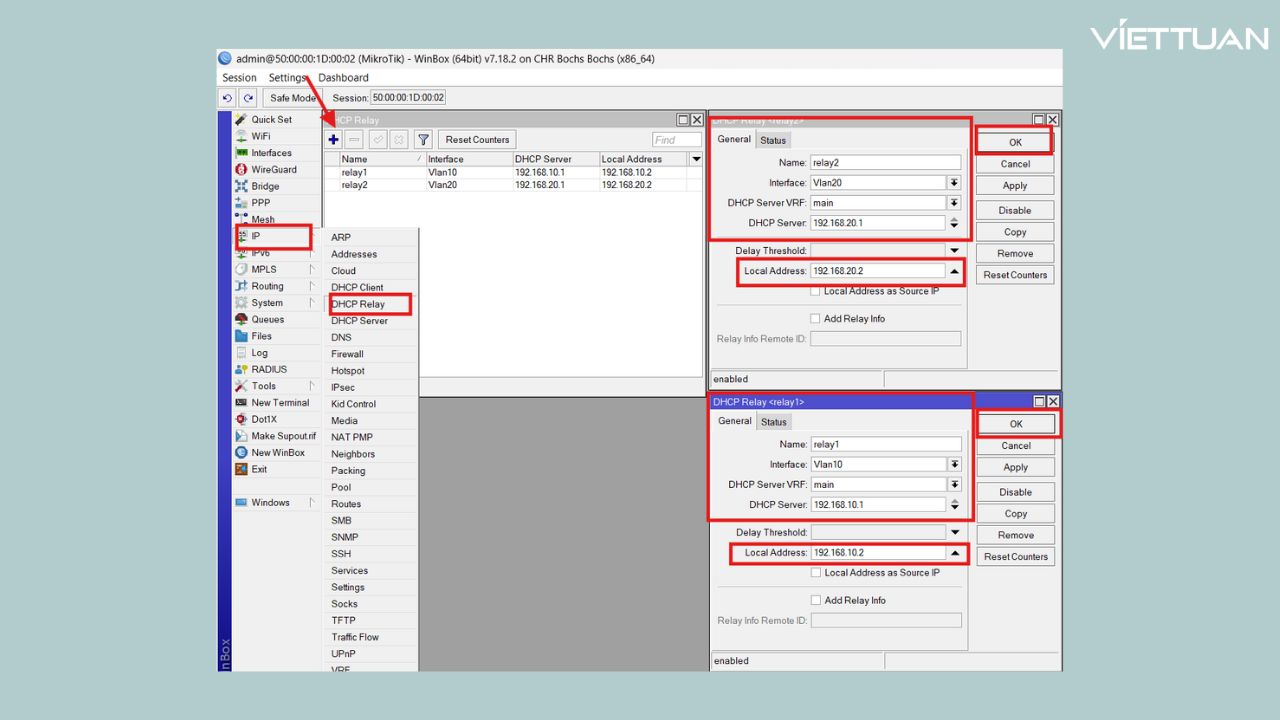The width and height of the screenshot is (1280, 720).
Task: Enable Local Address as Source IP for relay2
Action: click(x=815, y=291)
